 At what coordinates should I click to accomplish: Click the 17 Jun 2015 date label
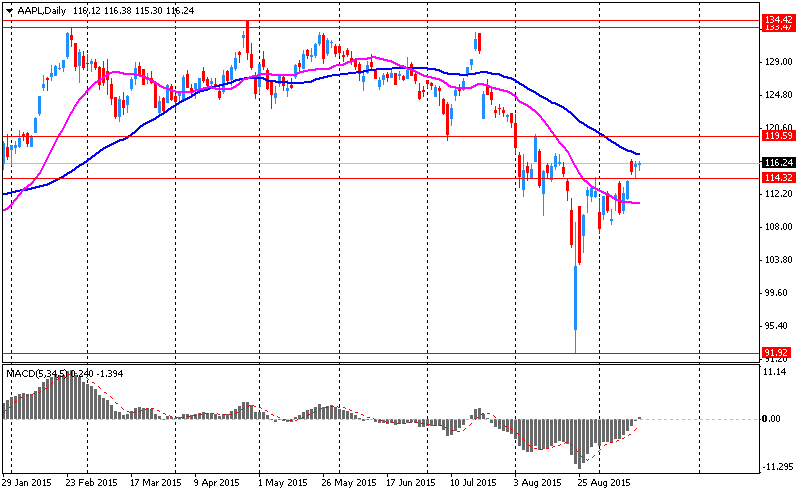pos(411,482)
